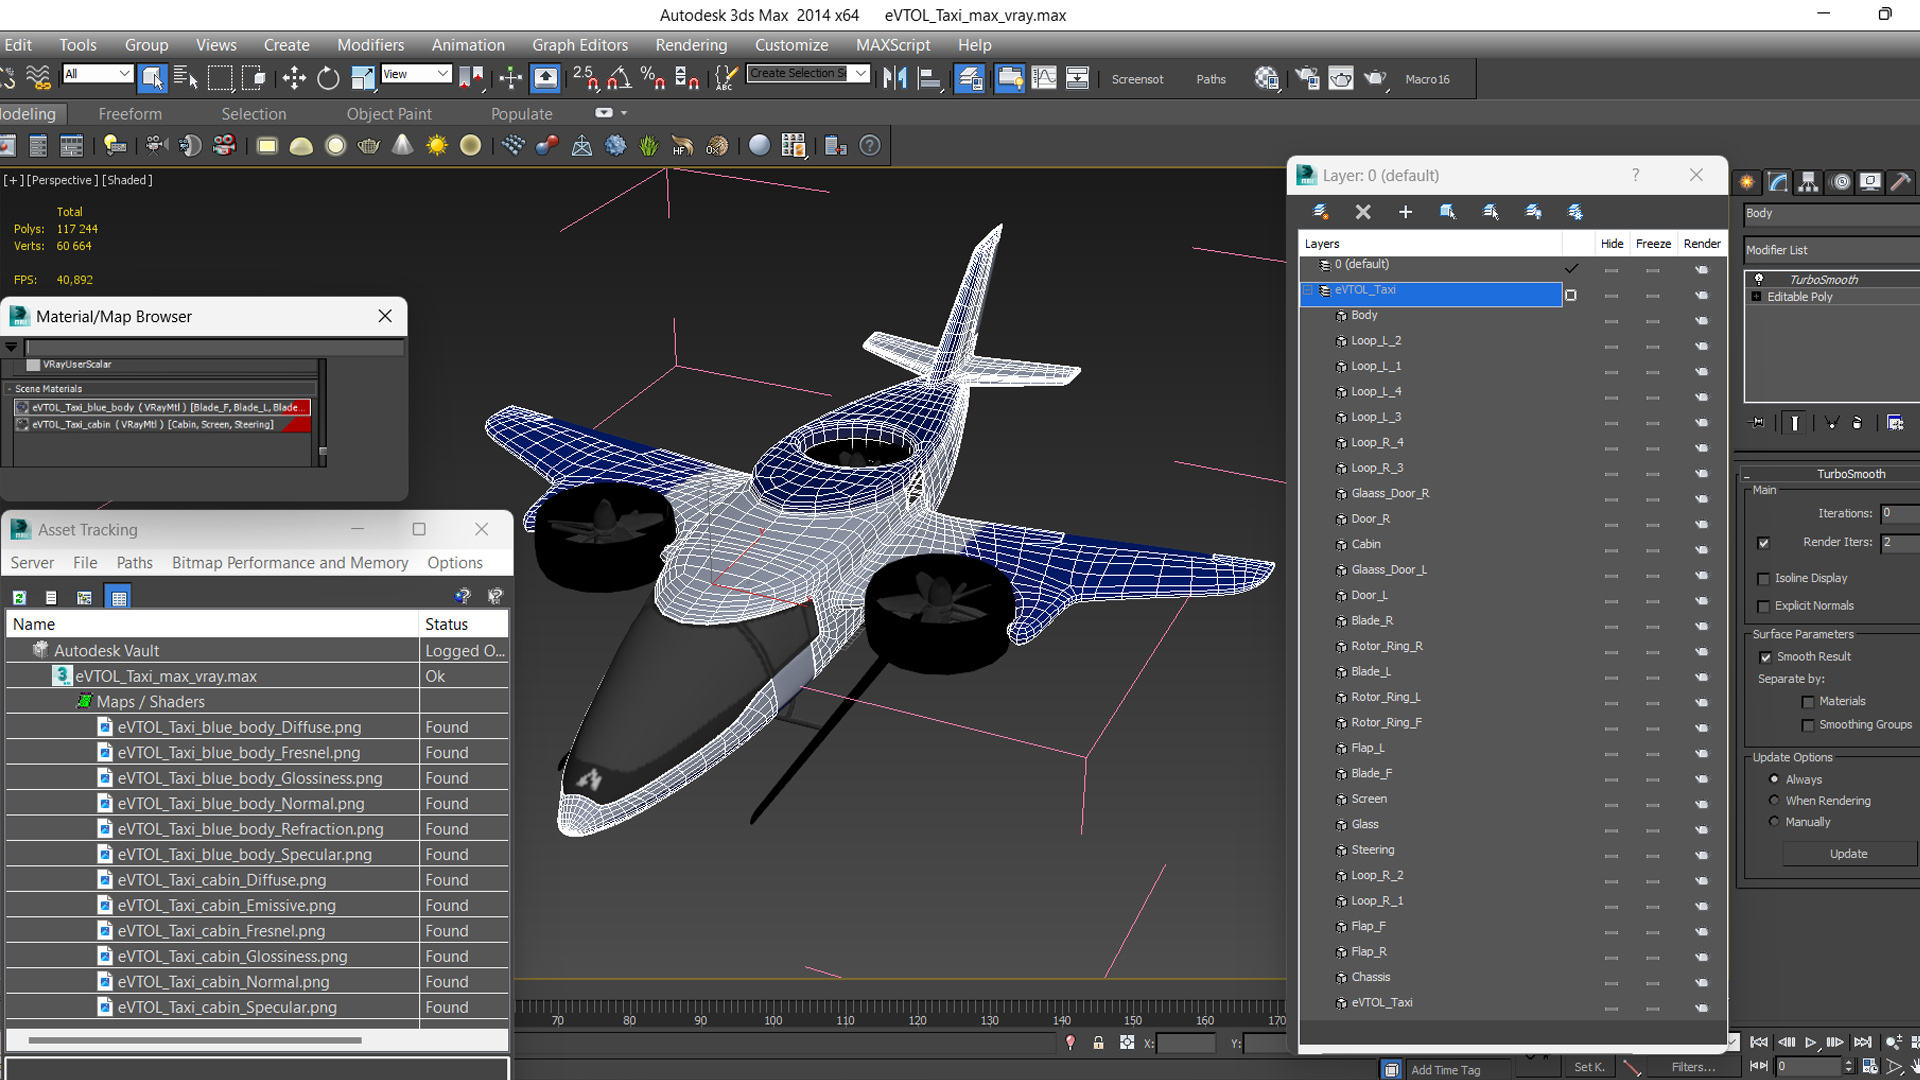Switch to the Object Paint ribbon tab
The image size is (1920, 1080).
[x=389, y=114]
